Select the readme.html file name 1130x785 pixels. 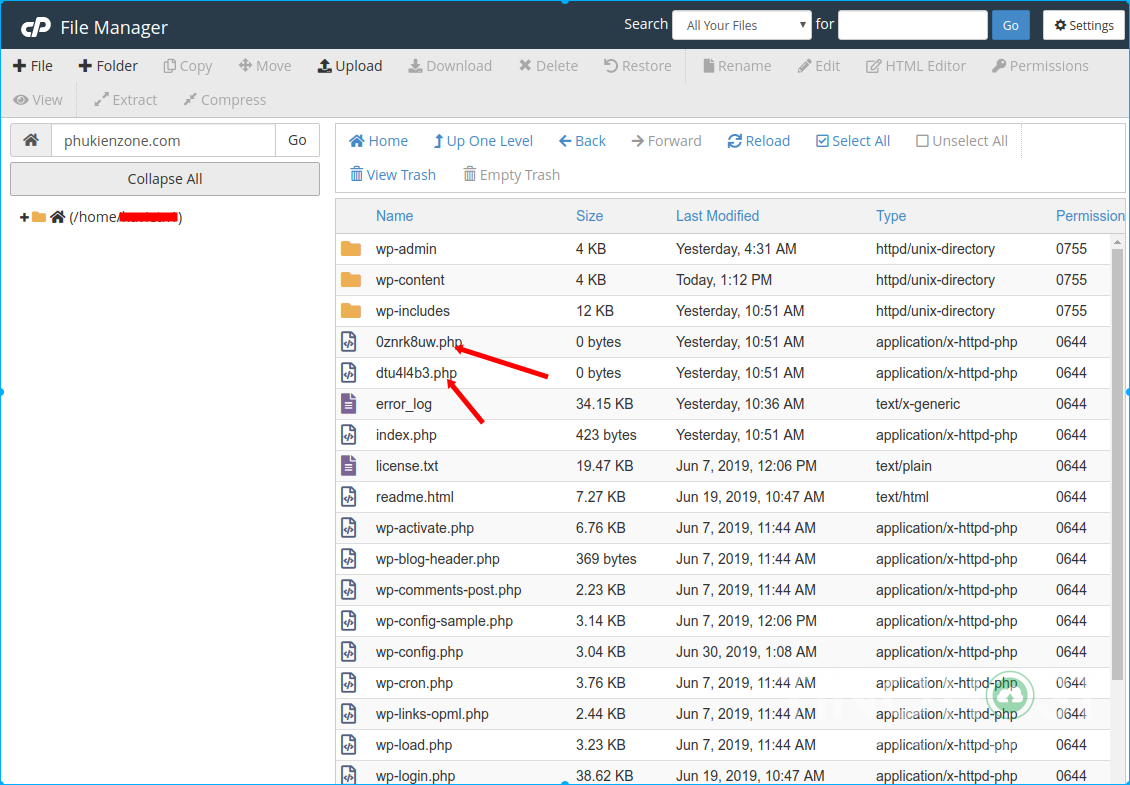click(414, 497)
